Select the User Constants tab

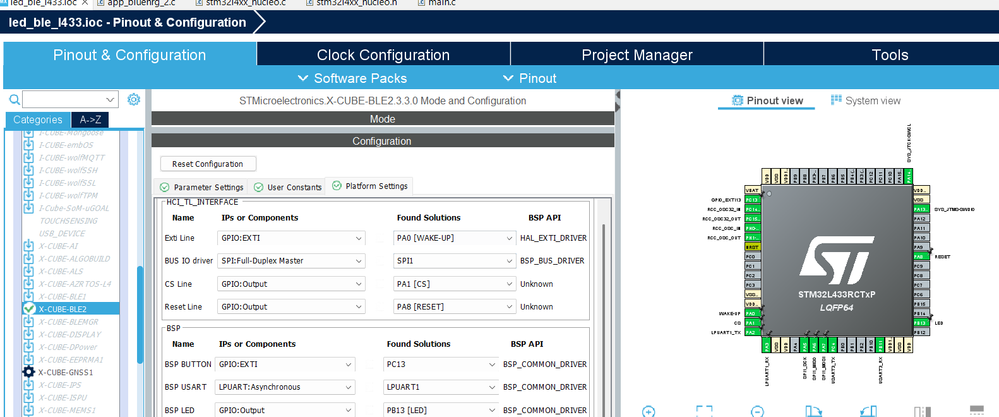[x=287, y=187]
